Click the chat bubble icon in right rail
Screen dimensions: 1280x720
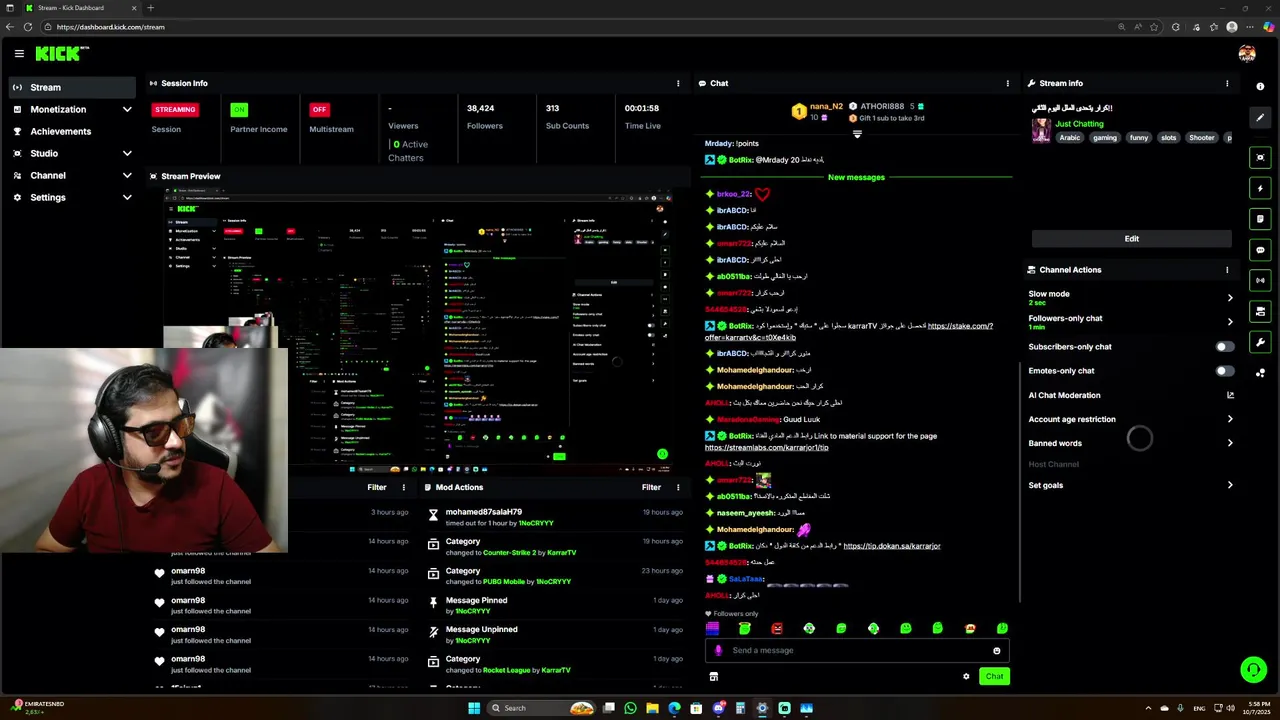click(x=1260, y=250)
